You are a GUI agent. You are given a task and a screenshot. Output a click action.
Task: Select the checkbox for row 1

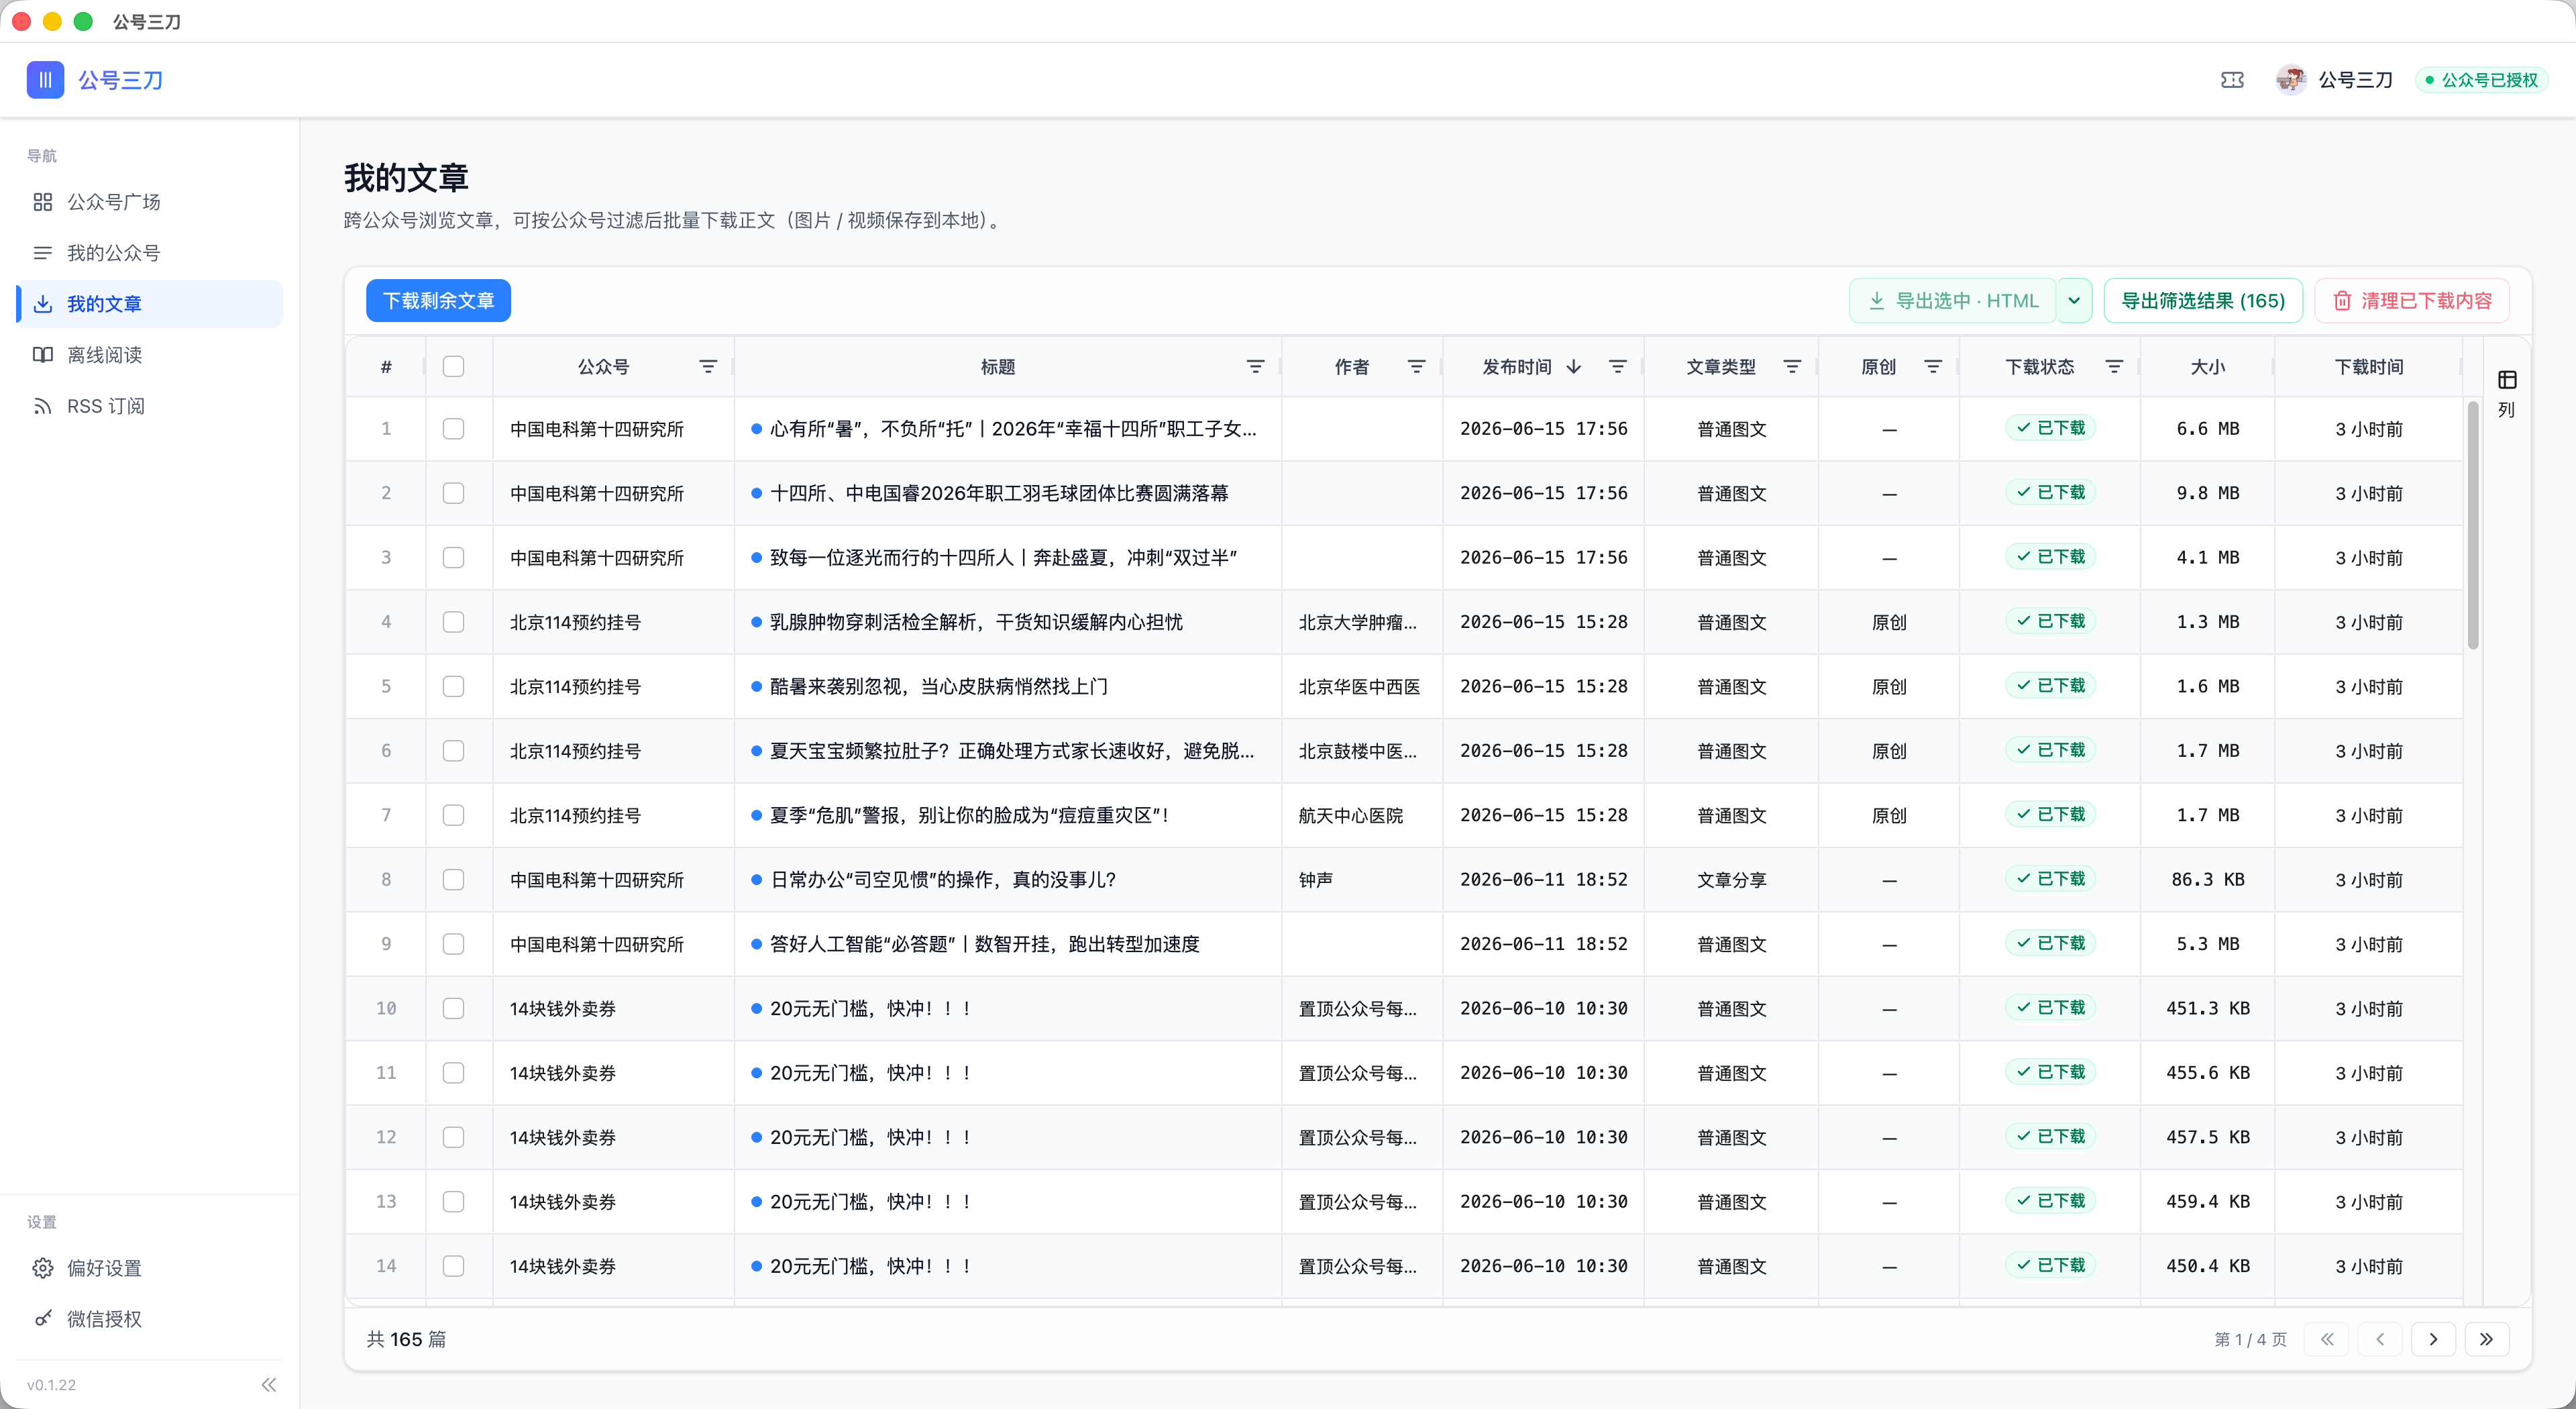(453, 429)
